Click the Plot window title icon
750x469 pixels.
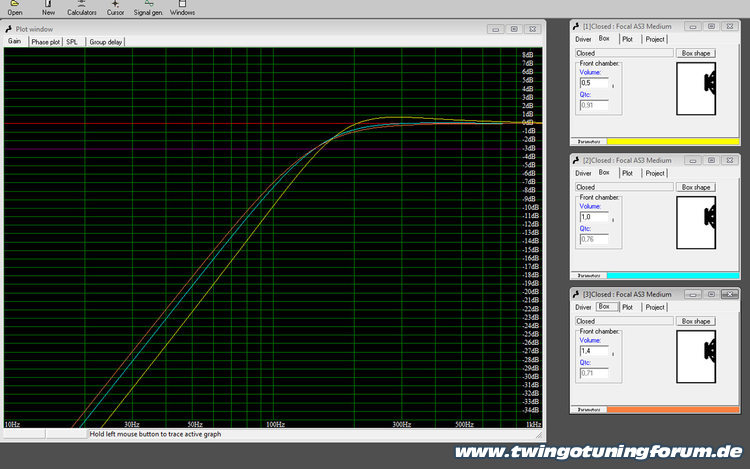[9, 29]
